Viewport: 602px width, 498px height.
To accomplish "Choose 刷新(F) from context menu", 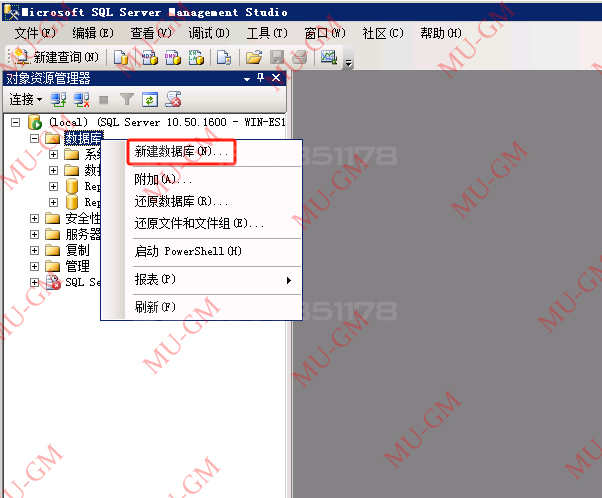I will pos(155,307).
